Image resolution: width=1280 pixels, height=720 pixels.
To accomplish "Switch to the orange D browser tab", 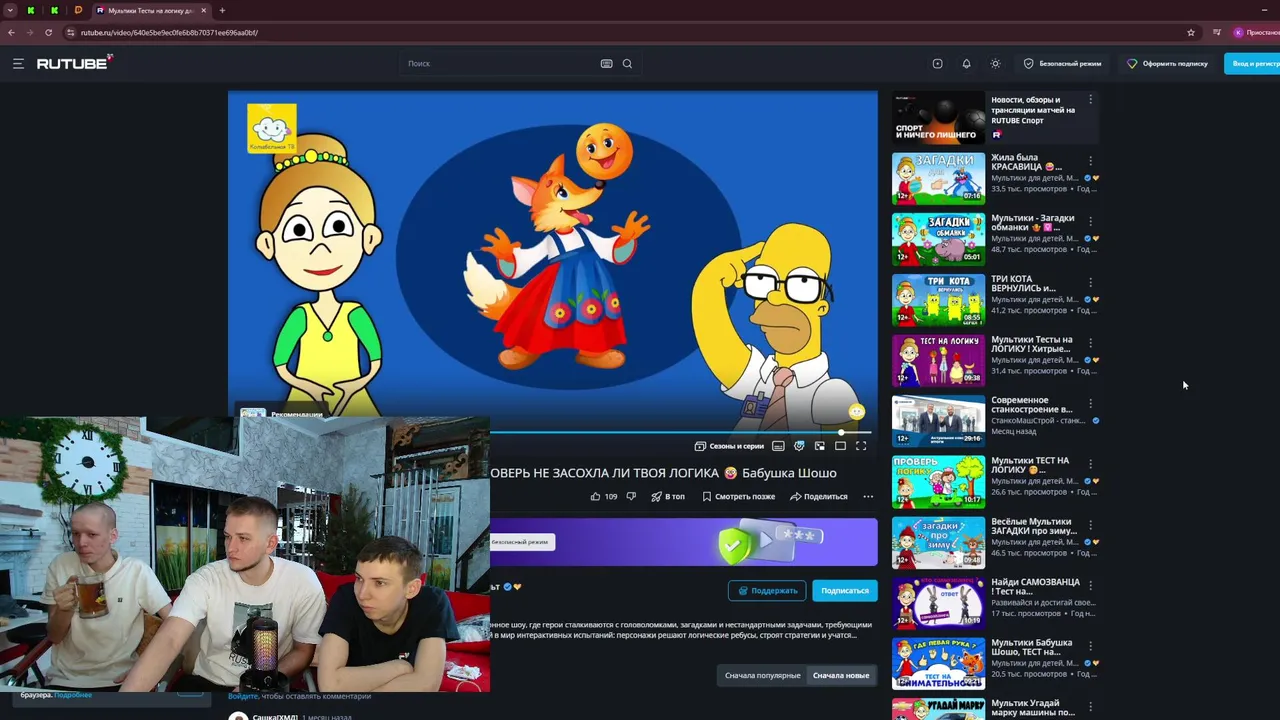I will click(x=78, y=10).
